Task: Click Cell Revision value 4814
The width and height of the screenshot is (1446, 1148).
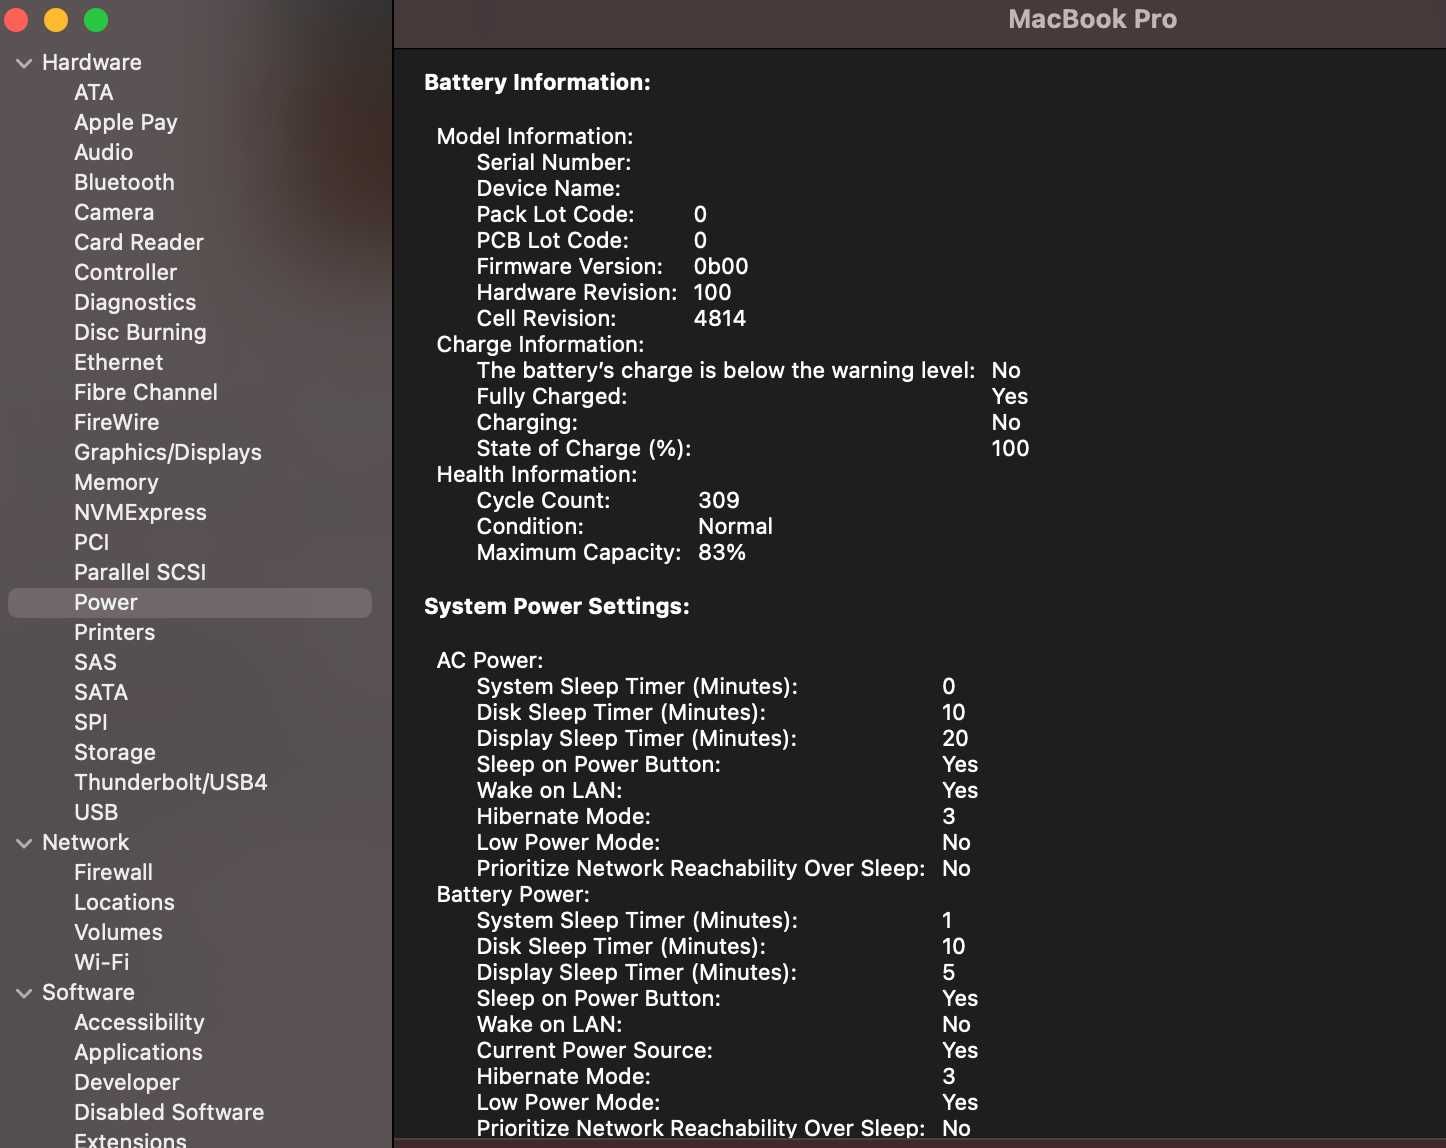Action: click(x=719, y=318)
